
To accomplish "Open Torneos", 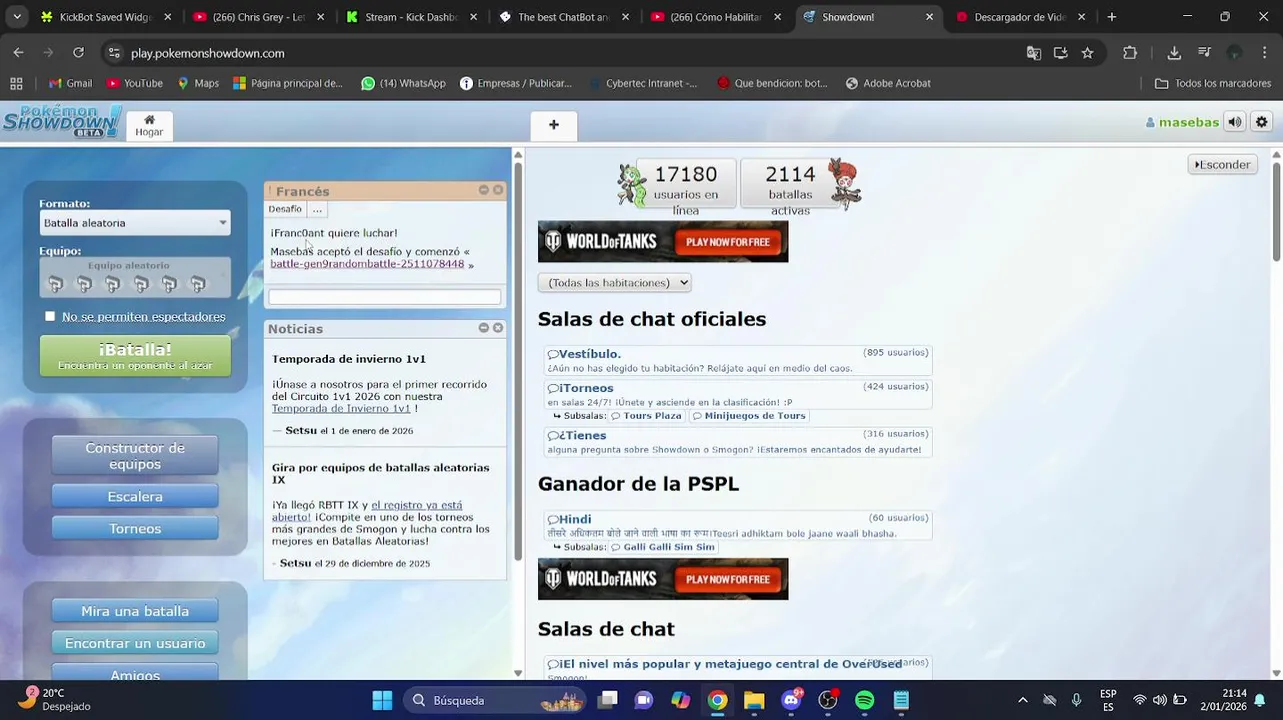I will tap(135, 528).
